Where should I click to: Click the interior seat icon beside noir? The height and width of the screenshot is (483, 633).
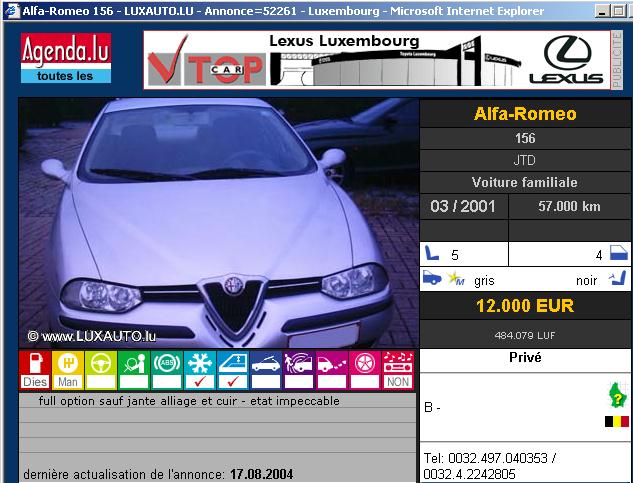pos(618,278)
